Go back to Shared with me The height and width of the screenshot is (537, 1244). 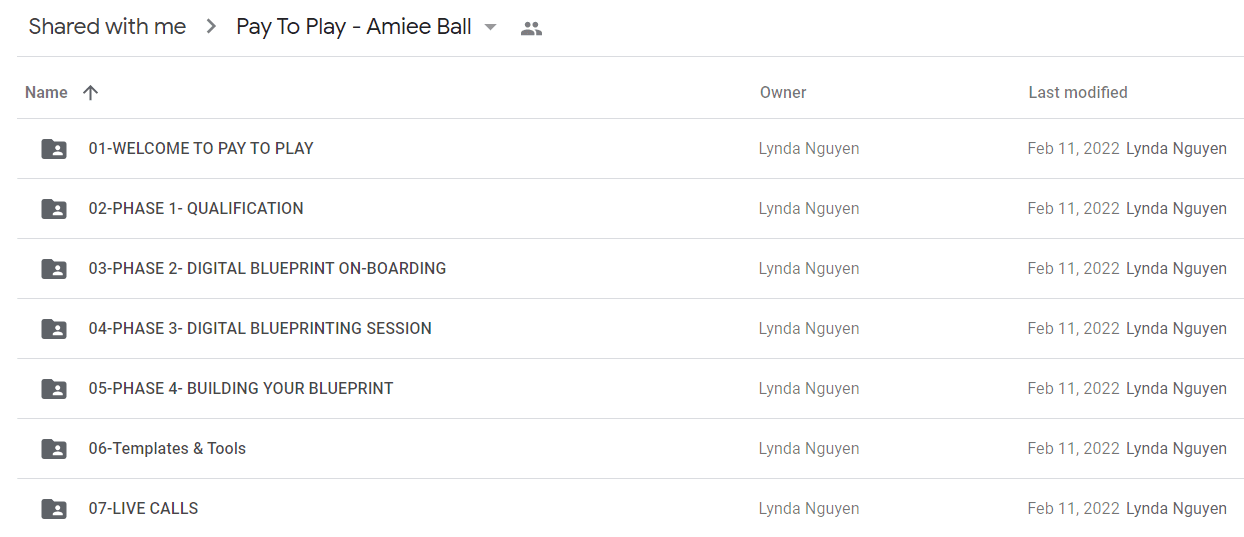click(x=107, y=27)
